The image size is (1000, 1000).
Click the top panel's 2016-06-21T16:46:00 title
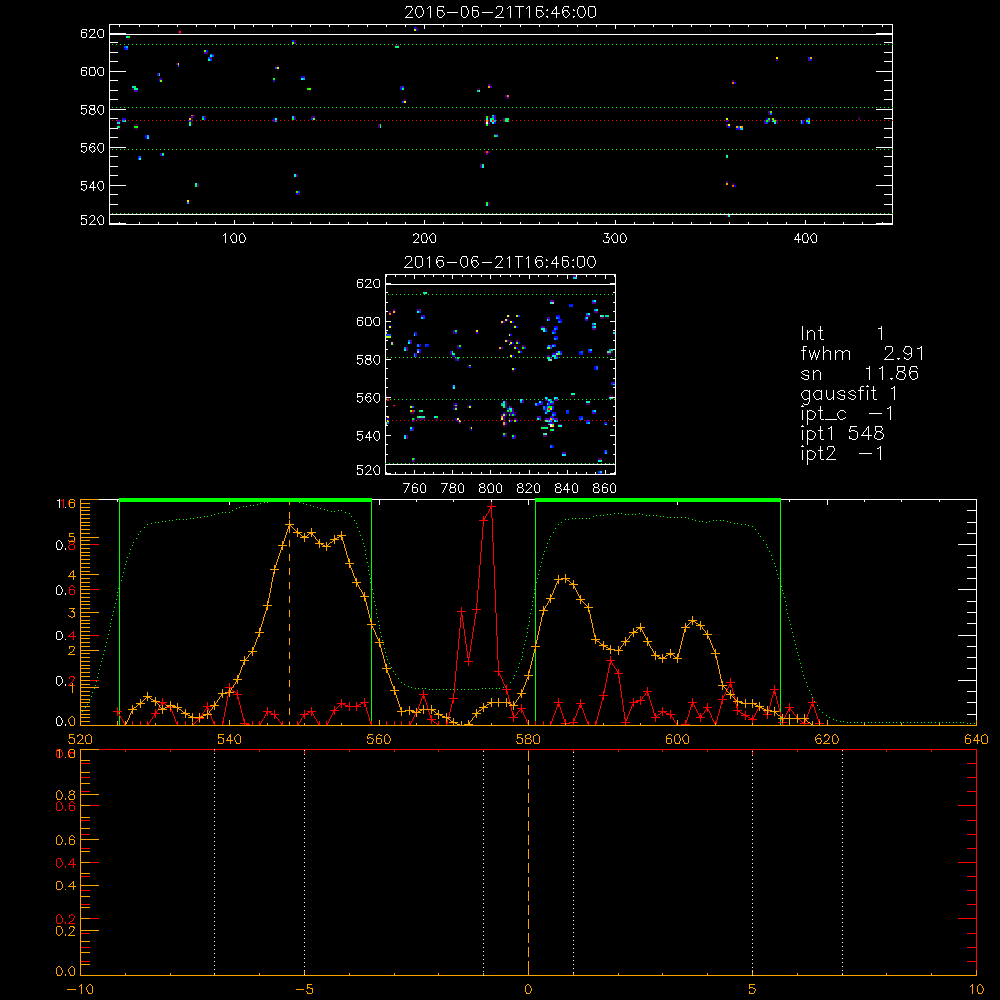501,12
